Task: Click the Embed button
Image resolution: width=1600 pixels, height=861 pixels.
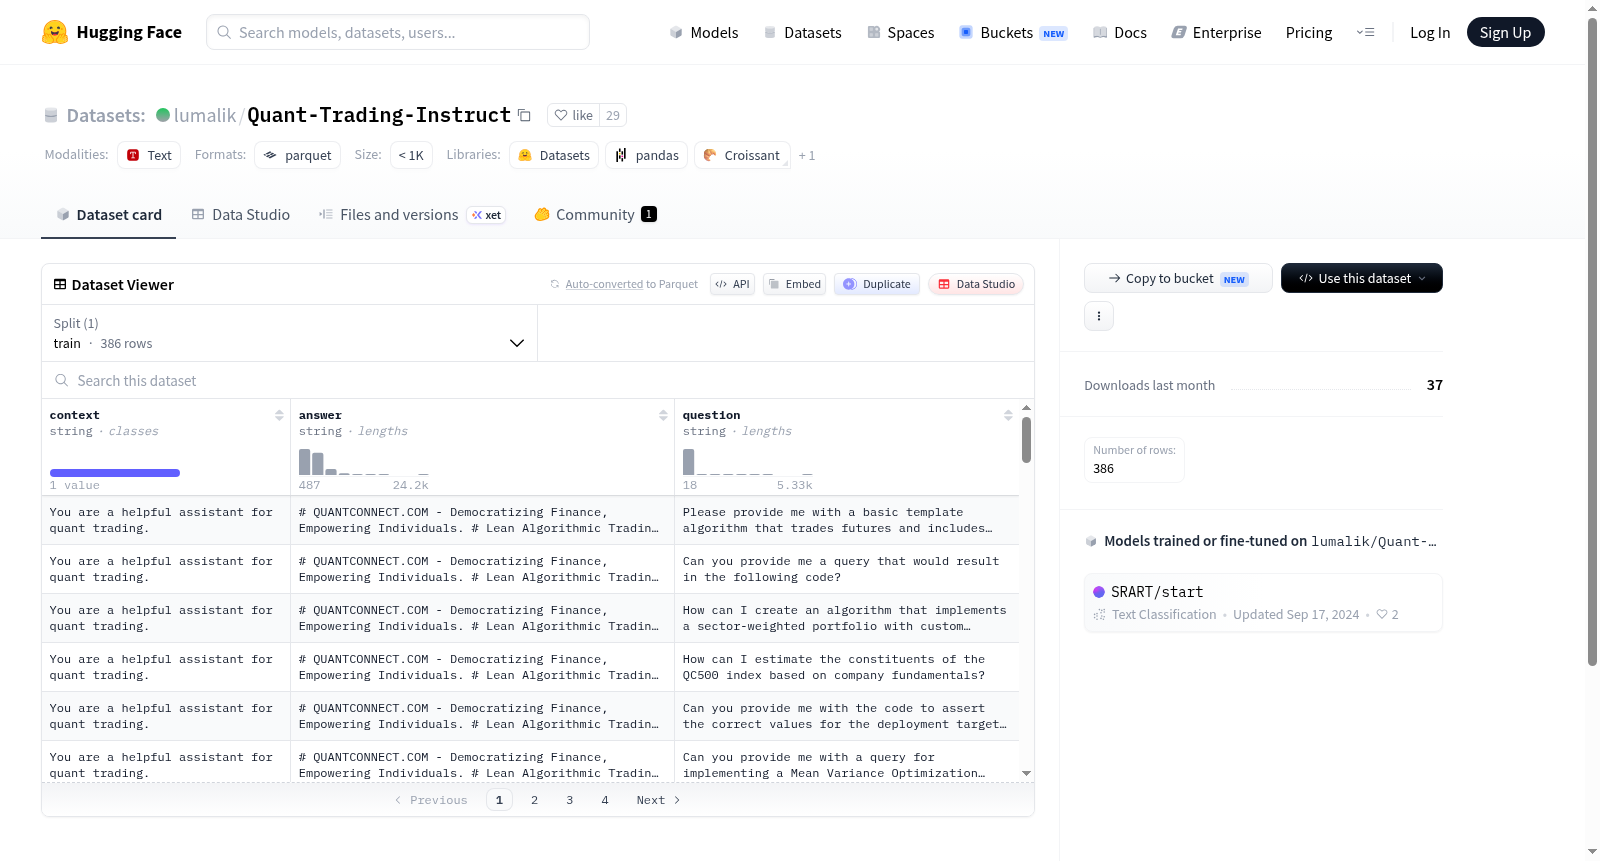Action: coord(795,284)
